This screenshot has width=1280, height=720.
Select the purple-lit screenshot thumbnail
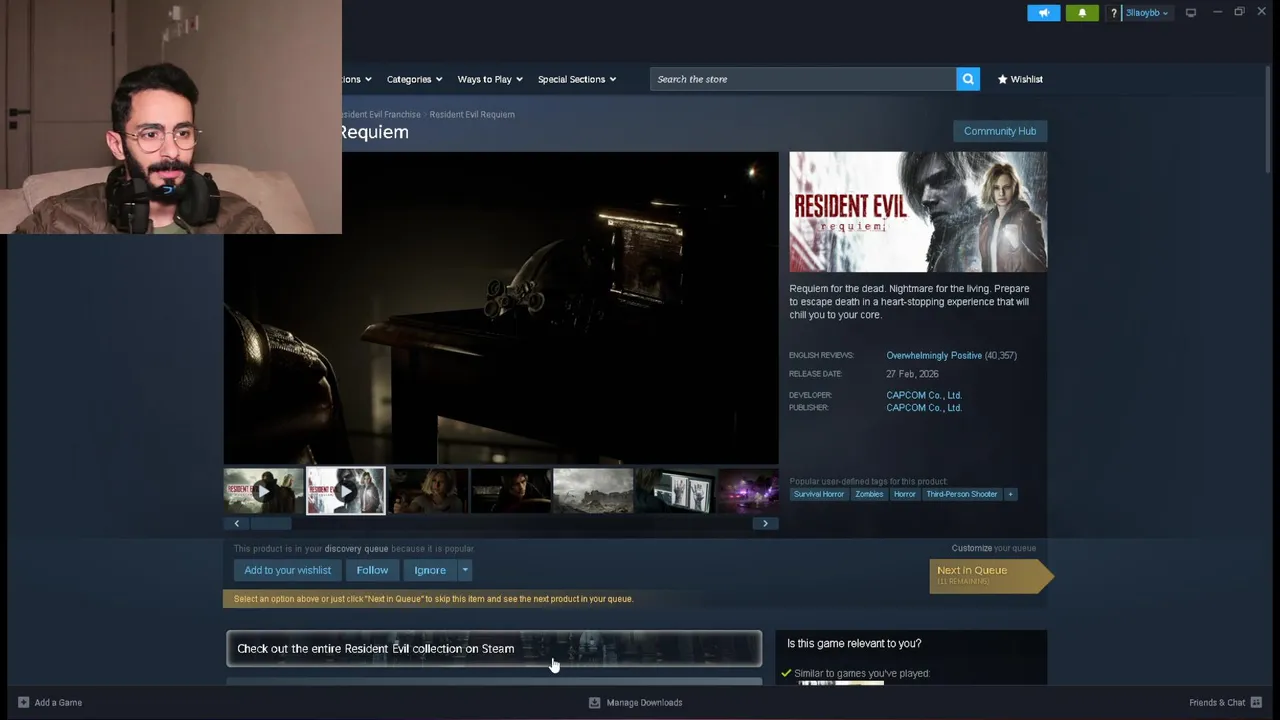pyautogui.click(x=748, y=491)
